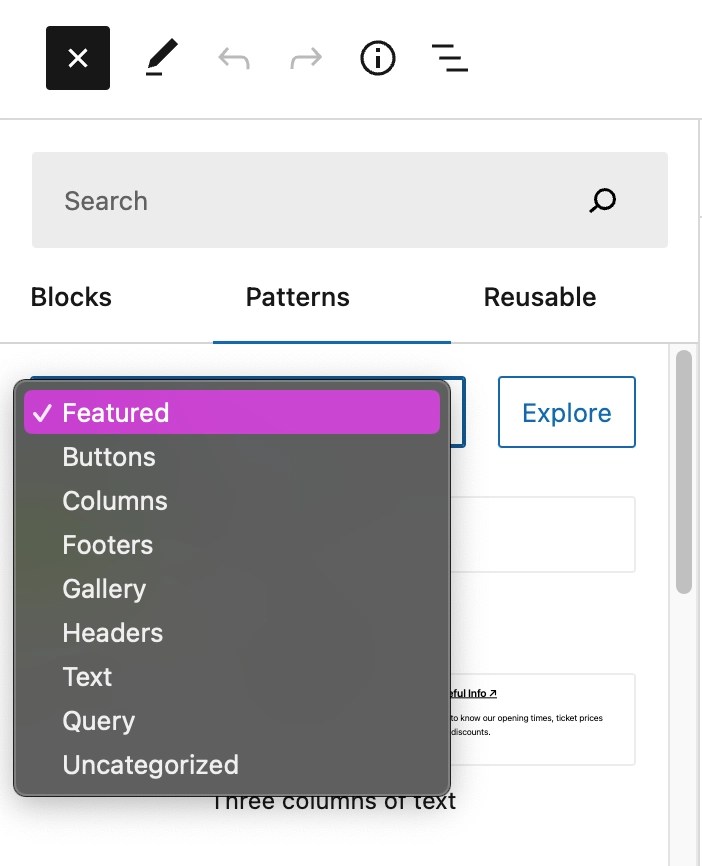
Task: Open the List View icon
Action: pos(450,58)
